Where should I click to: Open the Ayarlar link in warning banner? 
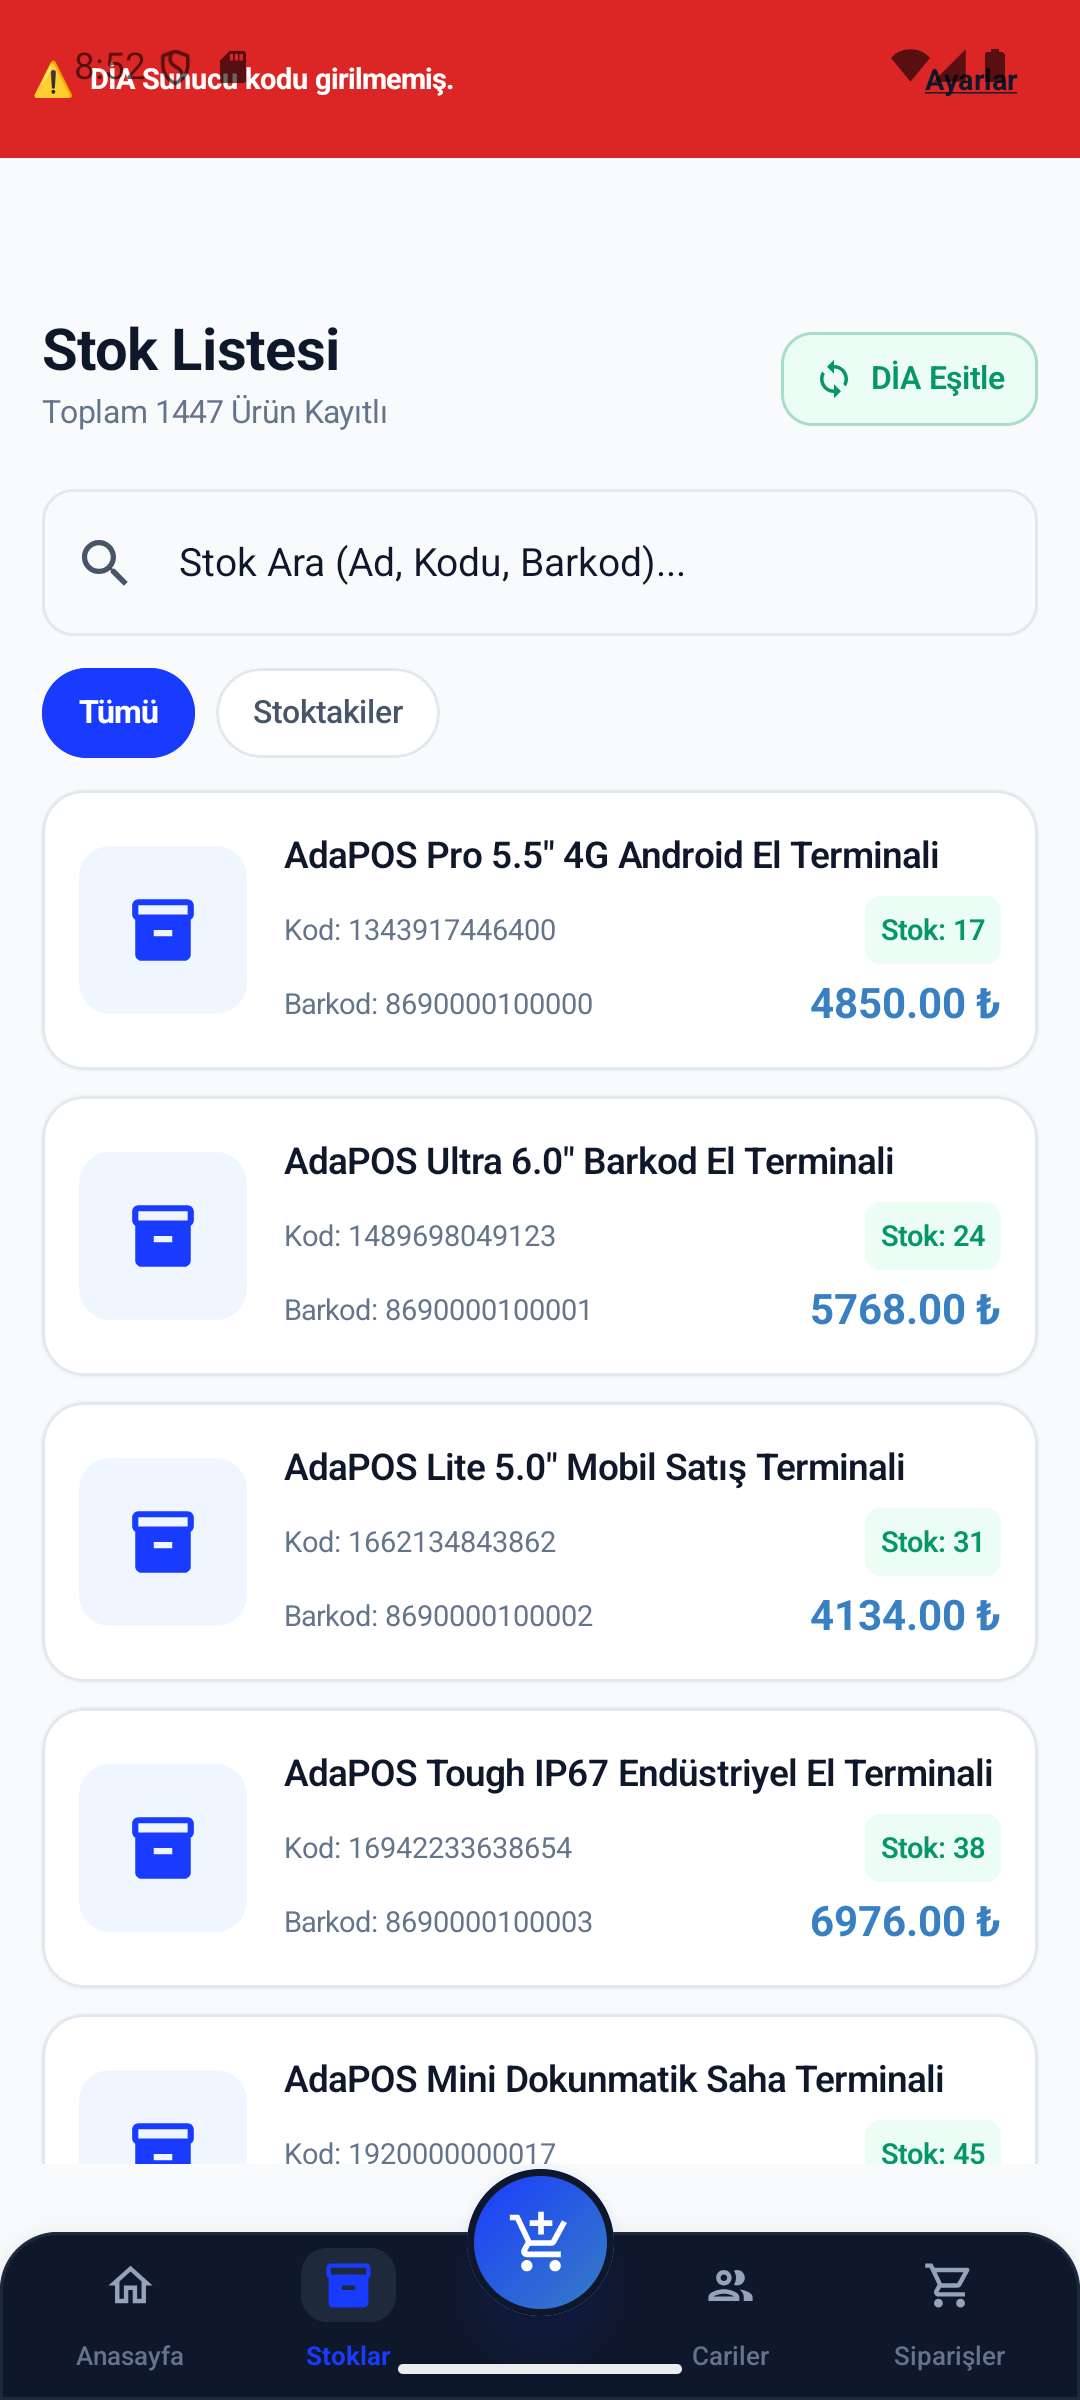pyautogui.click(x=971, y=80)
